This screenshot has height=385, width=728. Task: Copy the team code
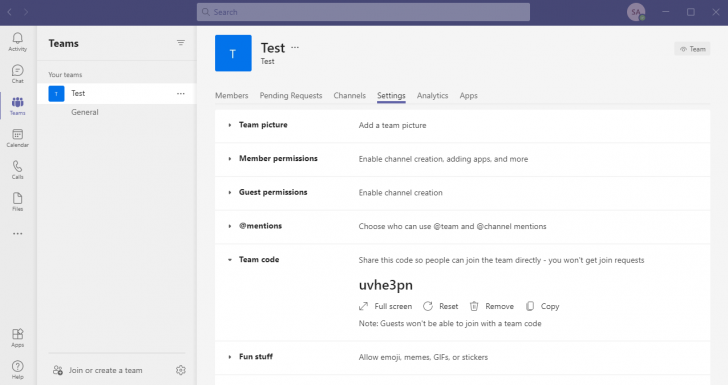pos(542,306)
